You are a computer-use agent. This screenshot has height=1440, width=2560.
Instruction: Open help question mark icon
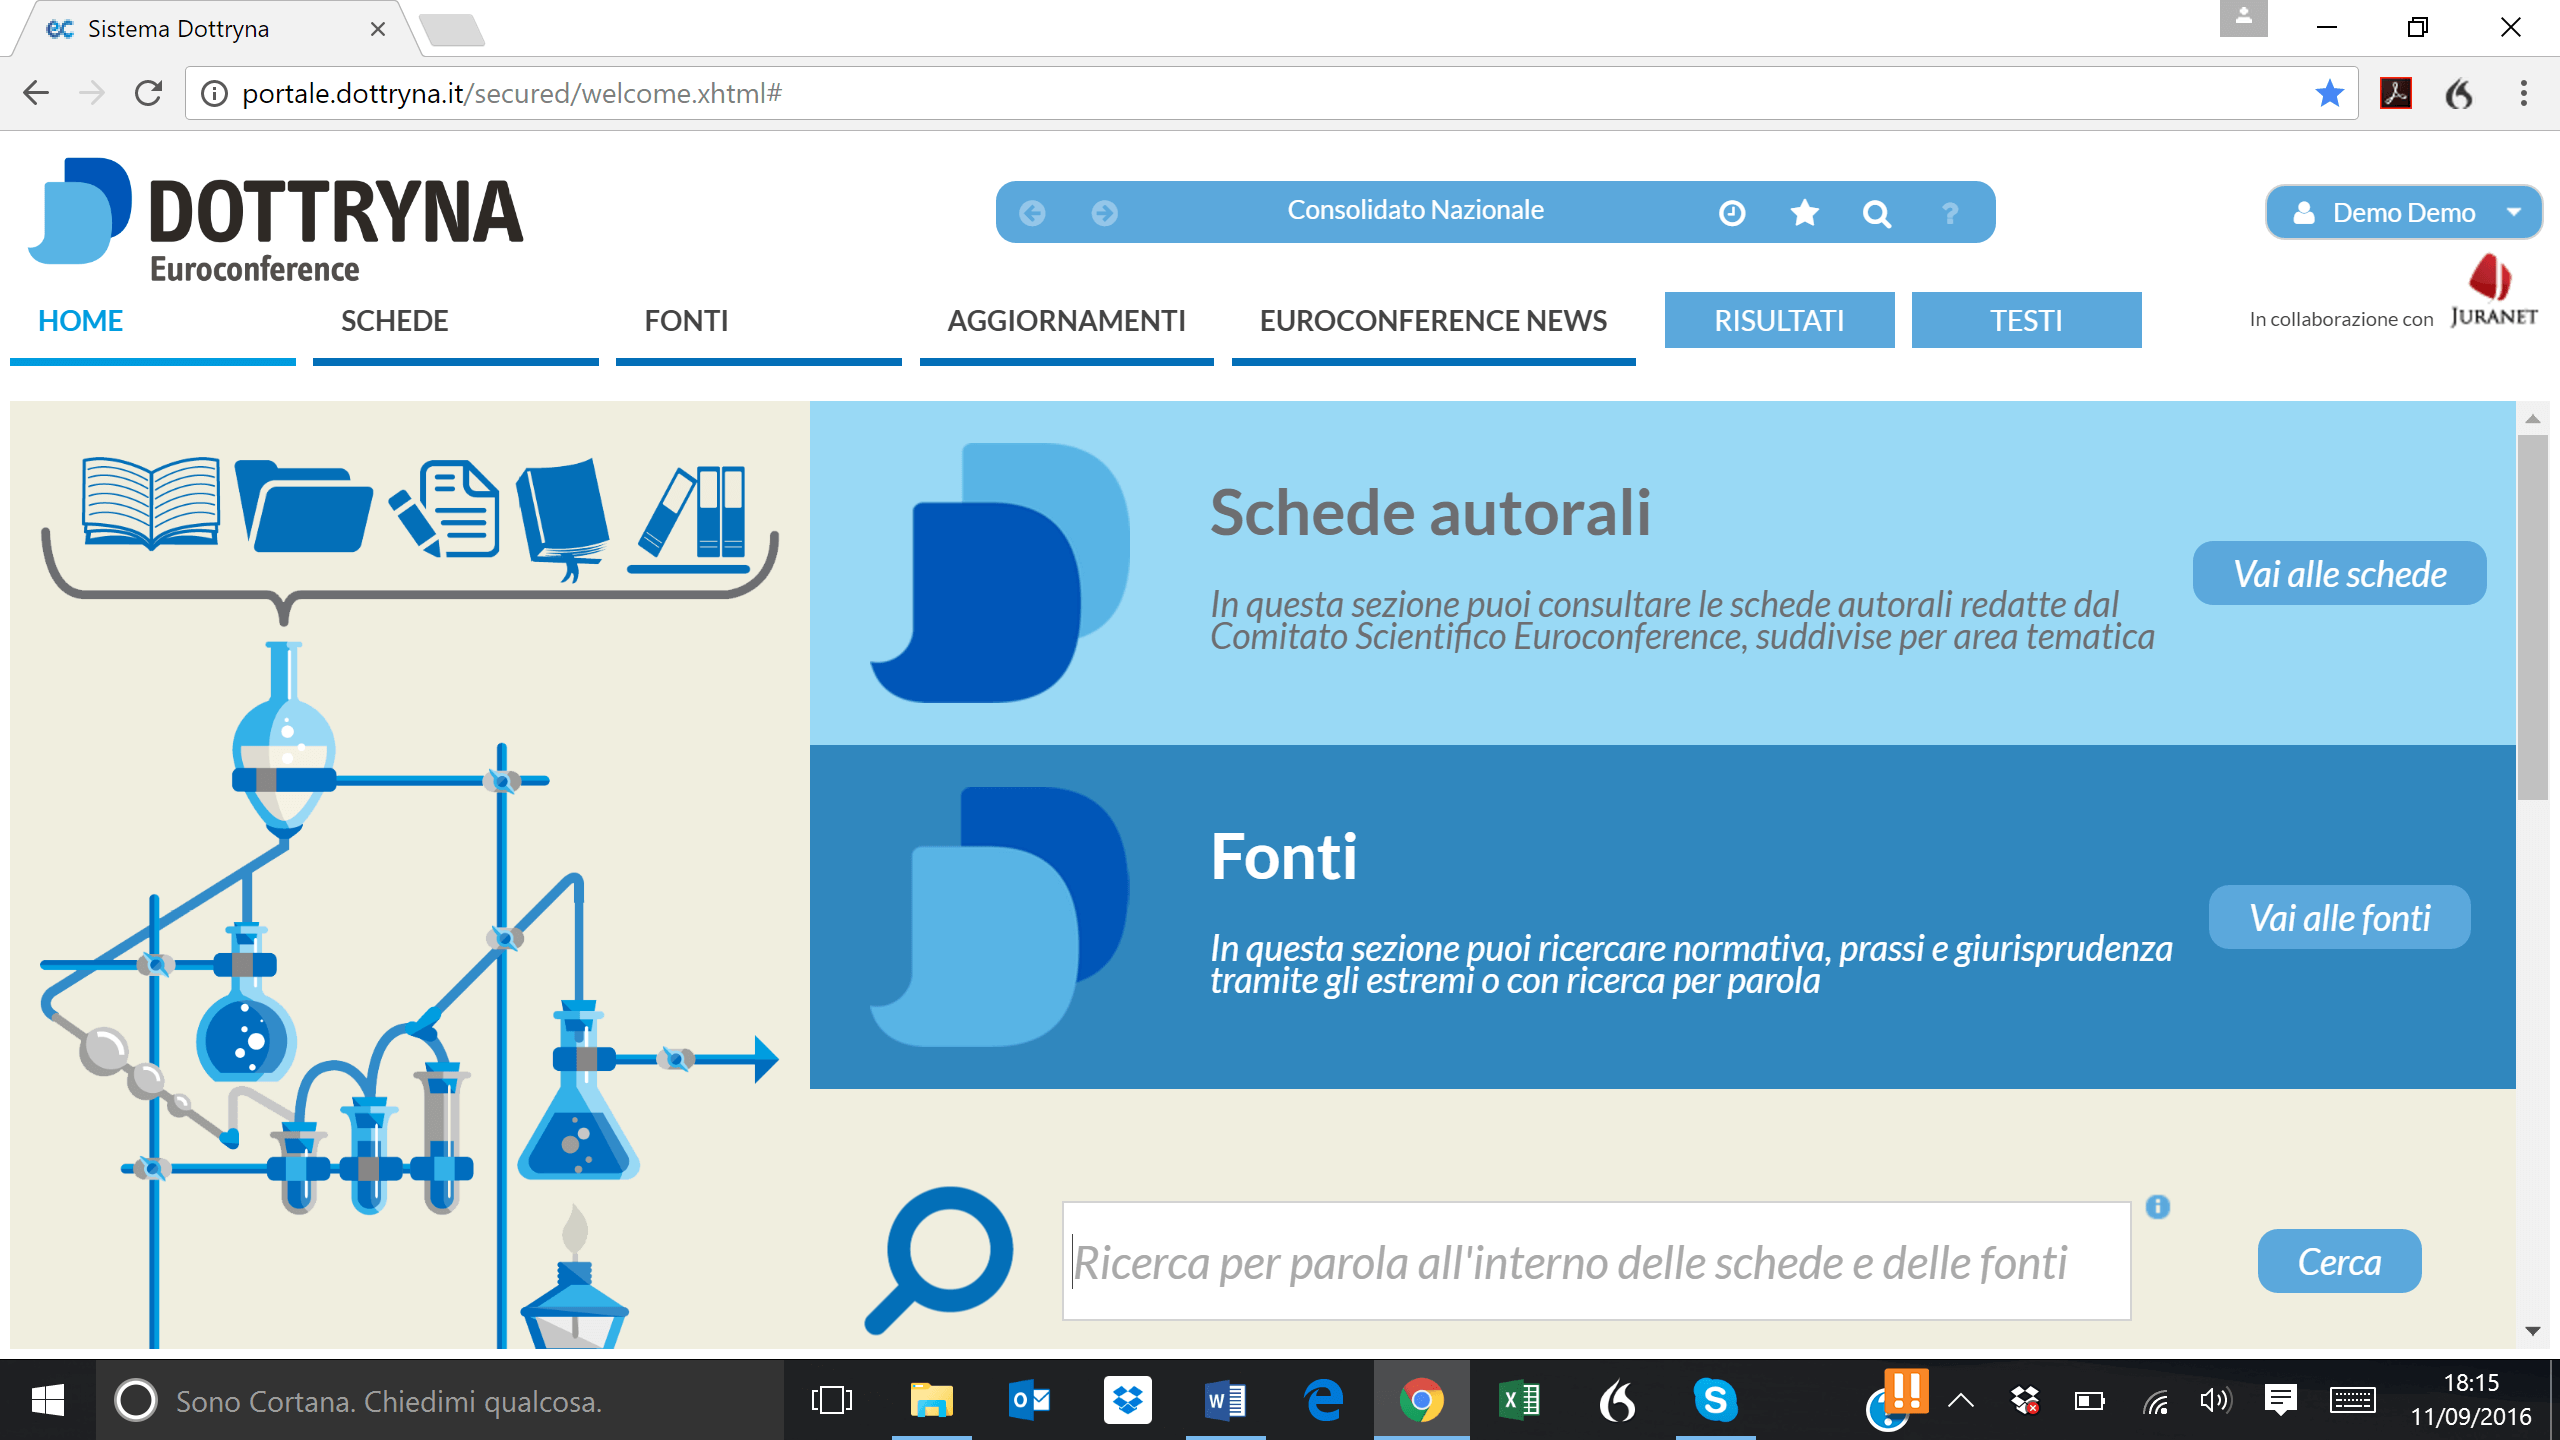coord(1949,213)
